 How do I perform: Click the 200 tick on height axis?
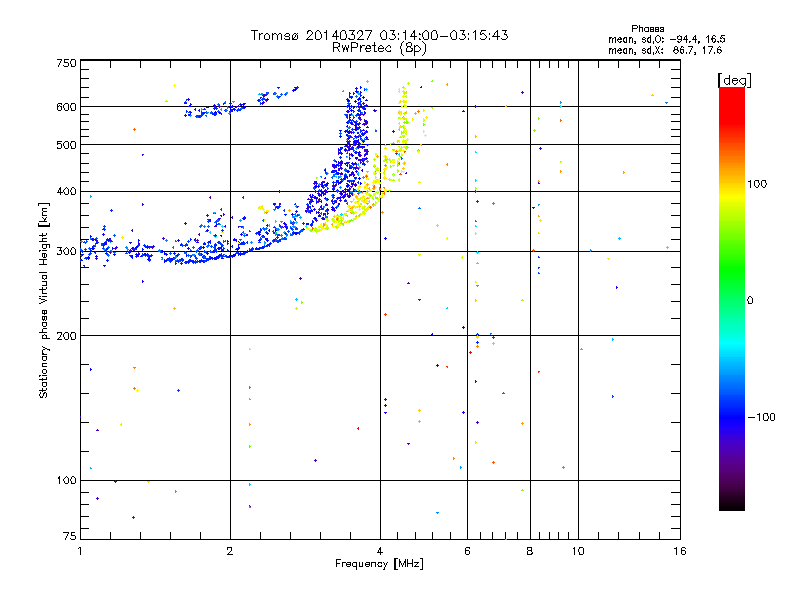(66, 336)
